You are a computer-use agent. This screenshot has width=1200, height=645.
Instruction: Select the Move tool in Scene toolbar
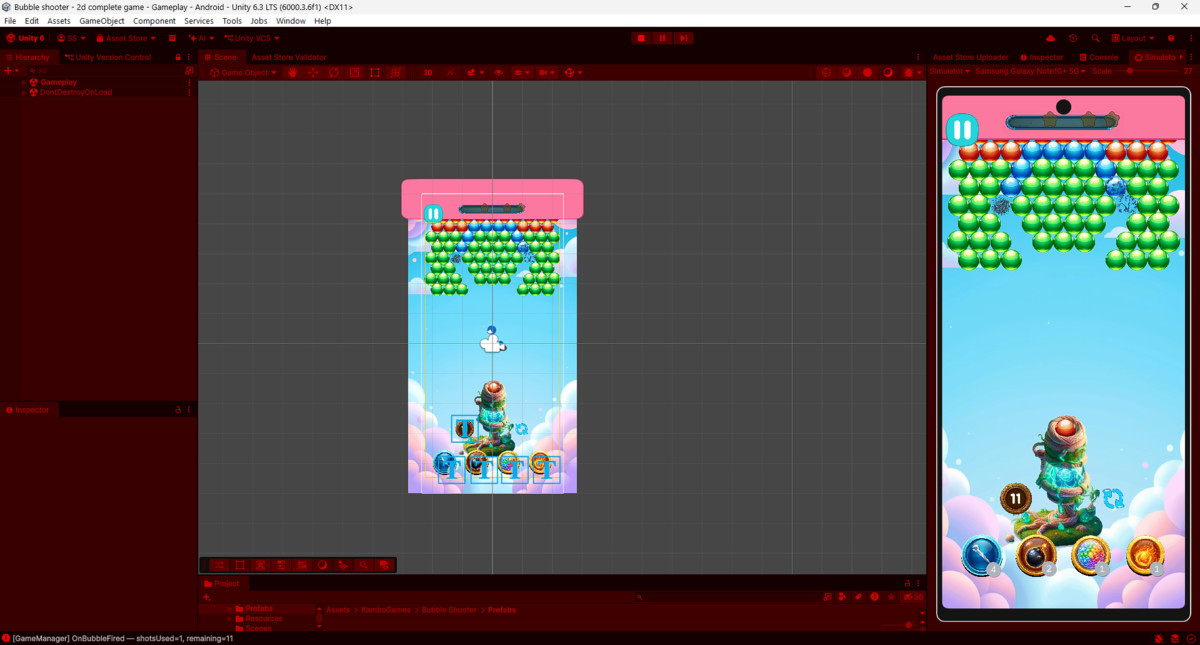pyautogui.click(x=313, y=72)
